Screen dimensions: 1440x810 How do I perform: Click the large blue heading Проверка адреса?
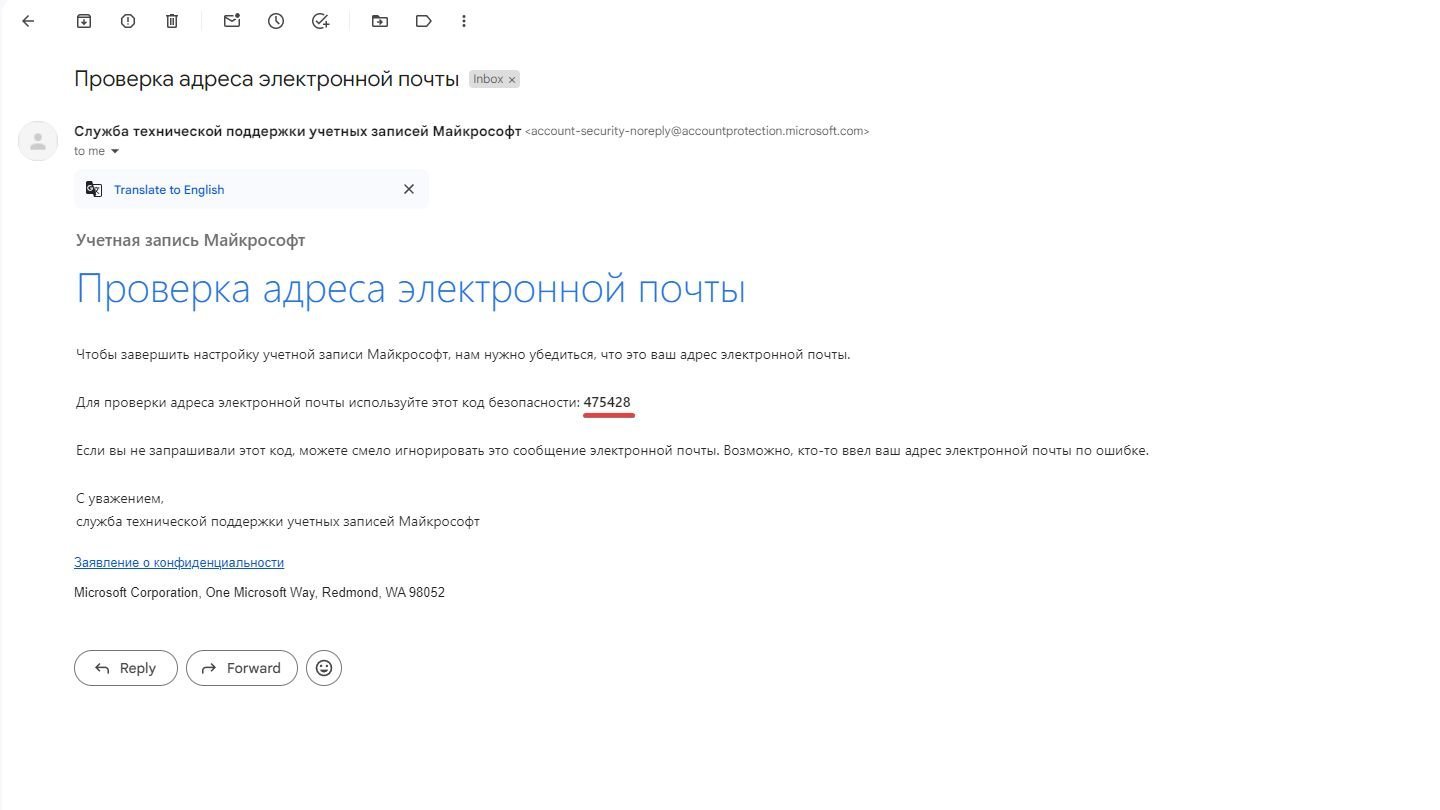click(411, 290)
